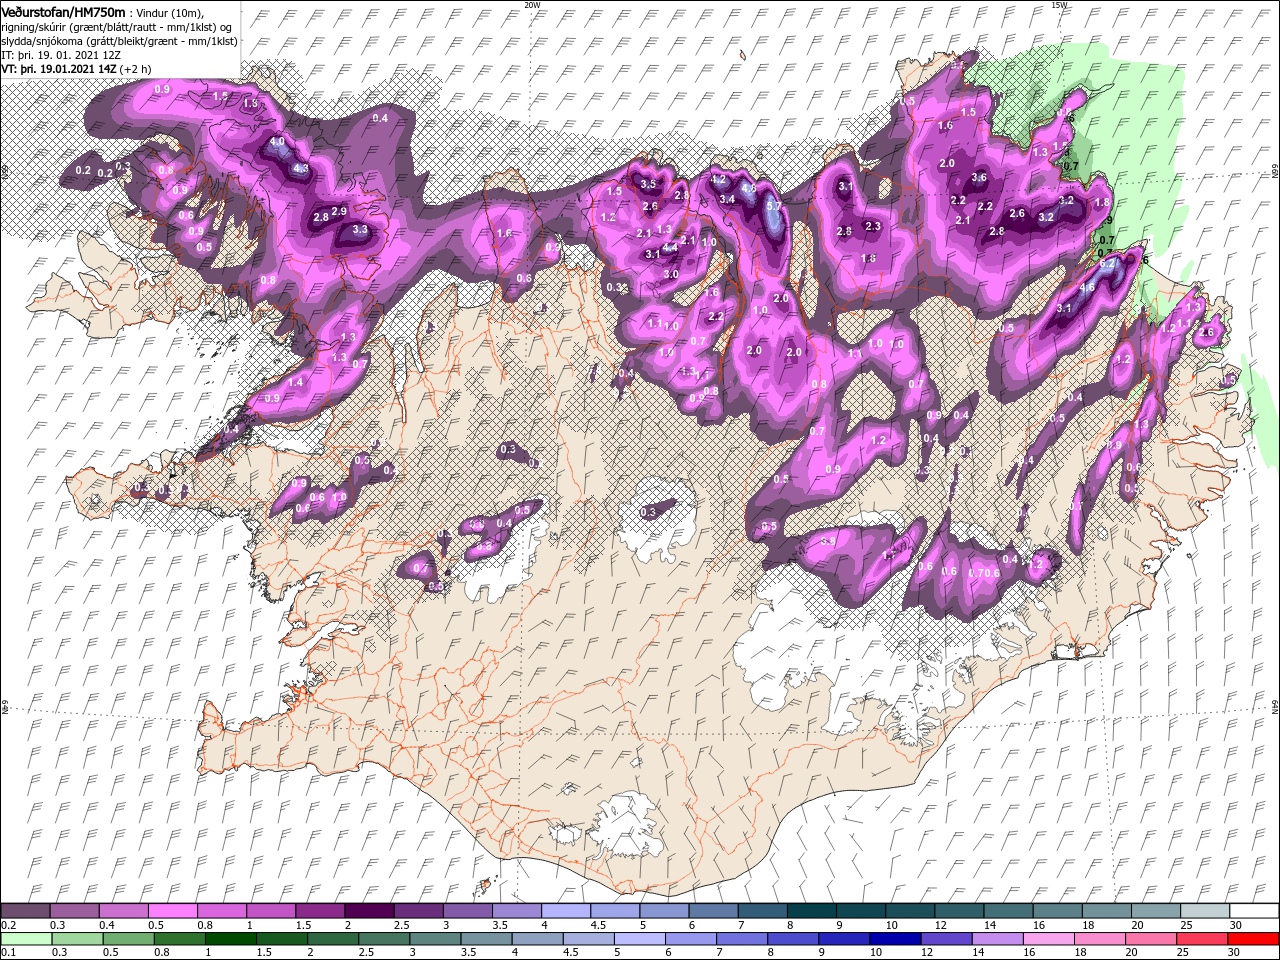Image resolution: width=1280 pixels, height=960 pixels.
Task: Click the 20W longitude label
Action: (x=532, y=5)
